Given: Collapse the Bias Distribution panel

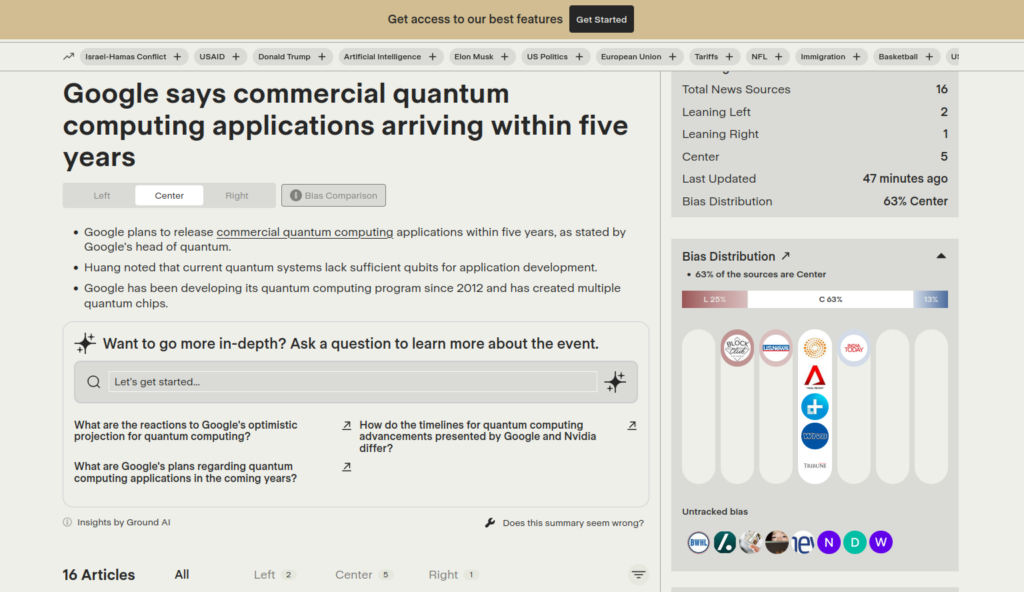Looking at the screenshot, I should point(940,256).
